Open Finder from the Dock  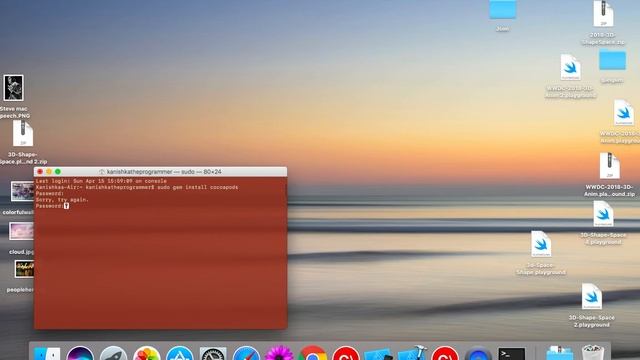tap(47, 354)
